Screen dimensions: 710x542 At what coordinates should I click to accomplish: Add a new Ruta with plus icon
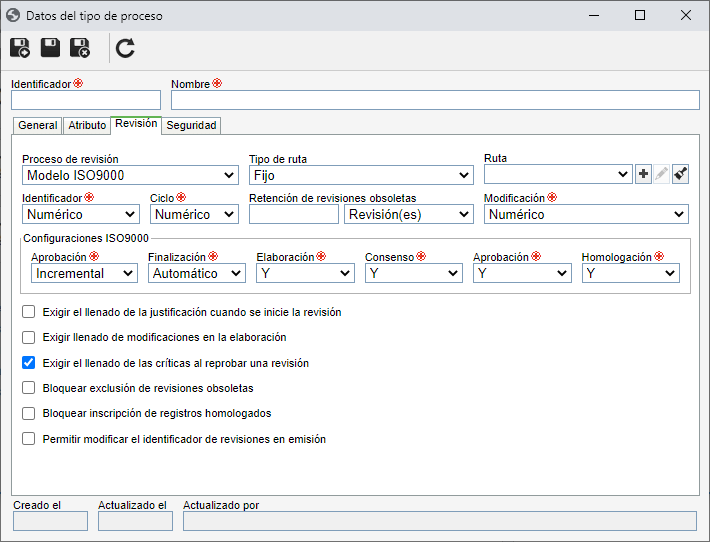(x=643, y=174)
